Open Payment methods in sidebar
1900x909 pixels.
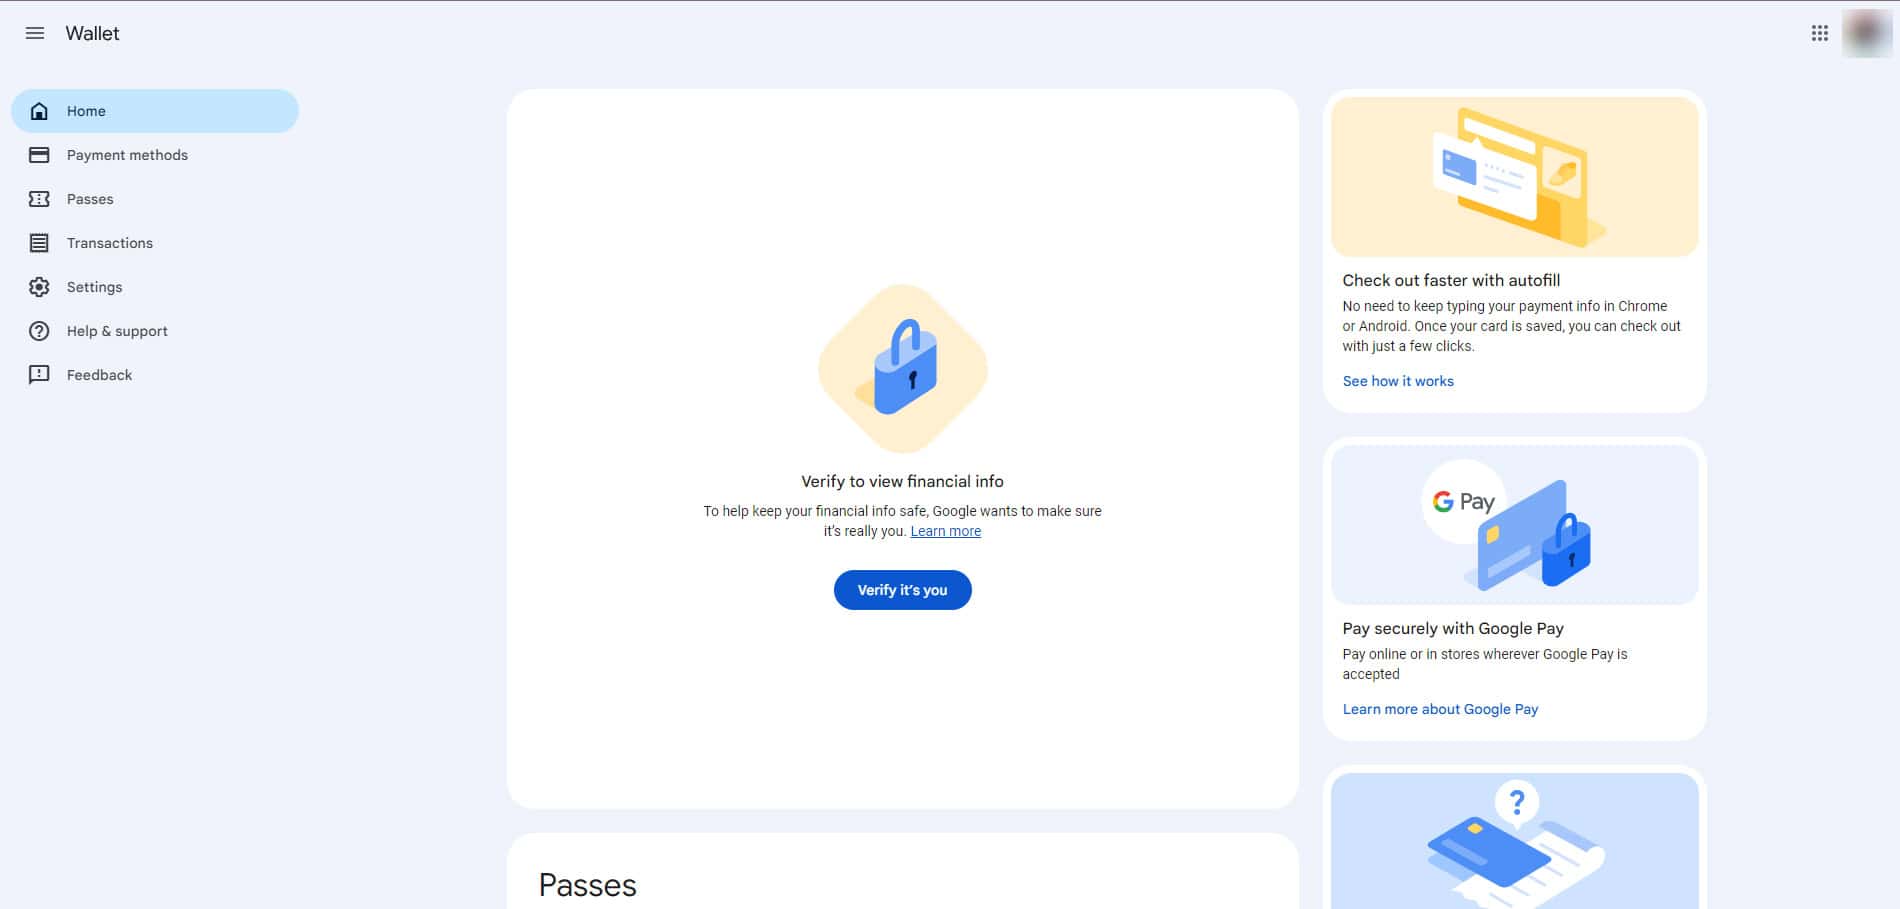(155, 155)
